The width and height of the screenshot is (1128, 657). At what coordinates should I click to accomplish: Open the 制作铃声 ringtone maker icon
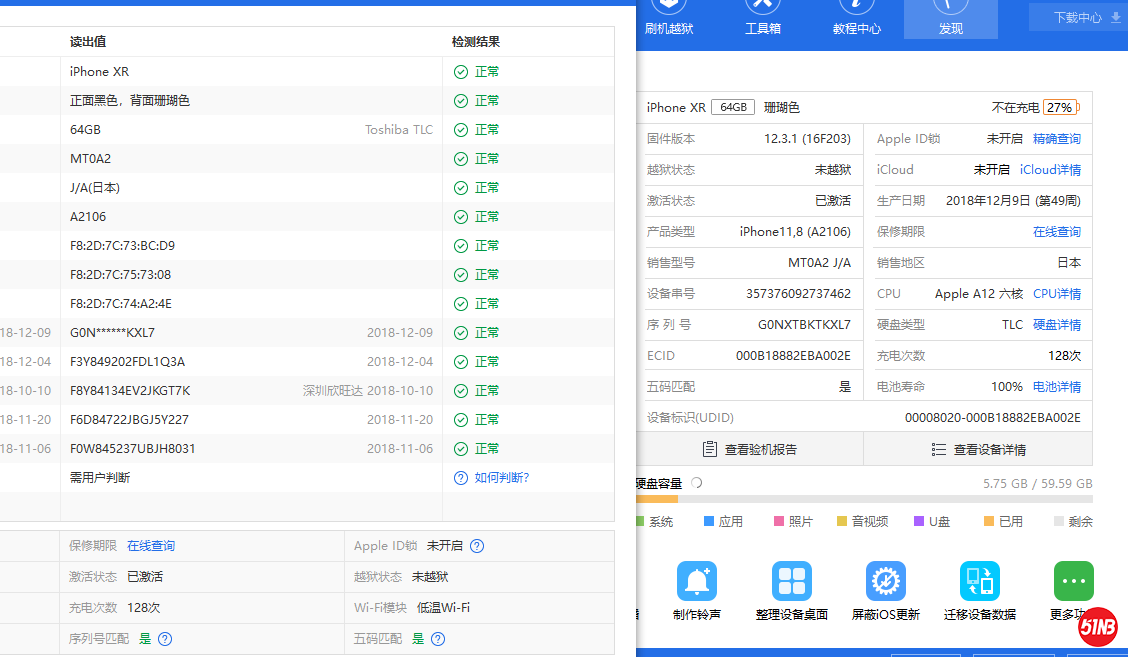click(697, 581)
